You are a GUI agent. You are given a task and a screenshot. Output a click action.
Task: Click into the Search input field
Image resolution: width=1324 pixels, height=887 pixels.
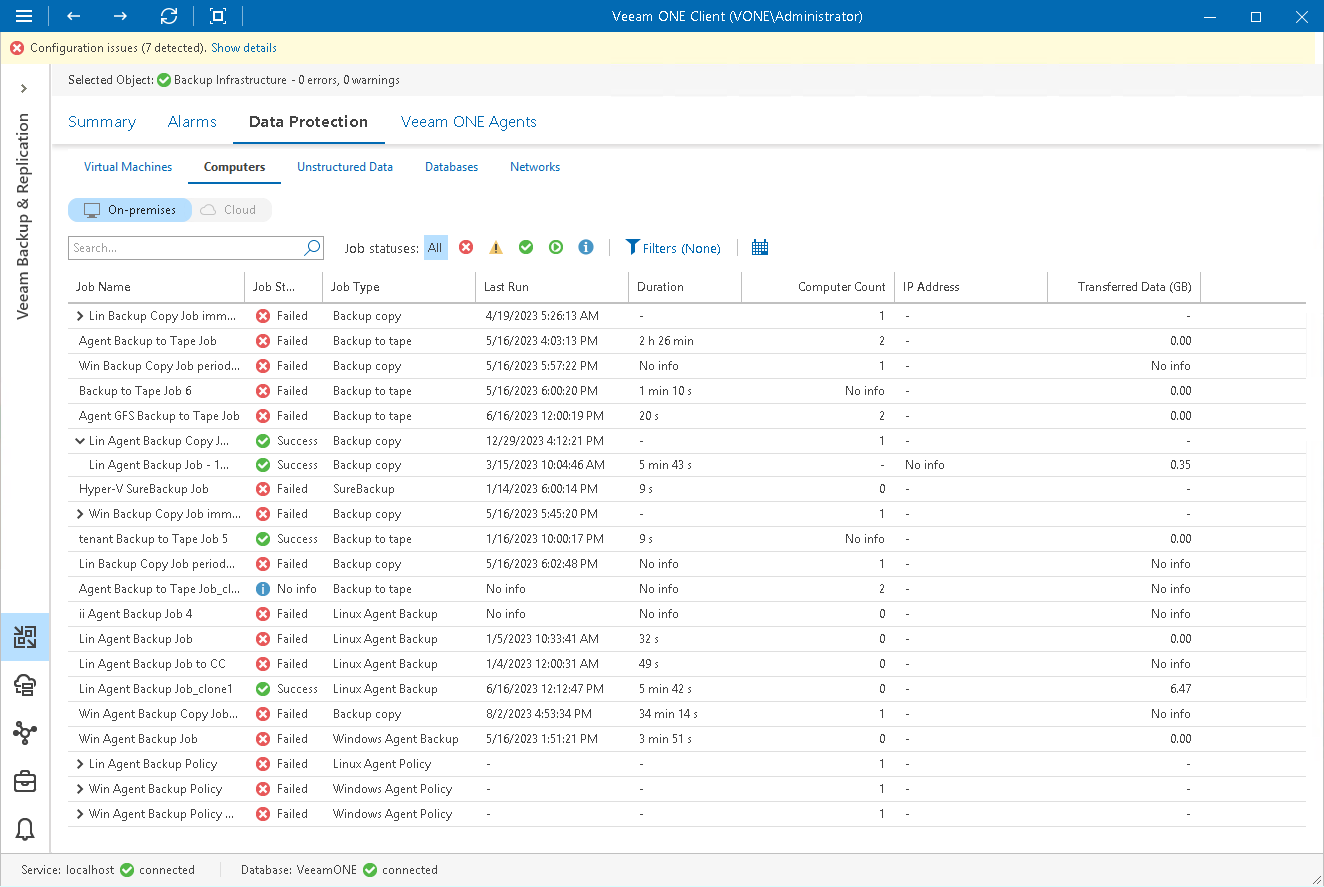[x=186, y=248]
